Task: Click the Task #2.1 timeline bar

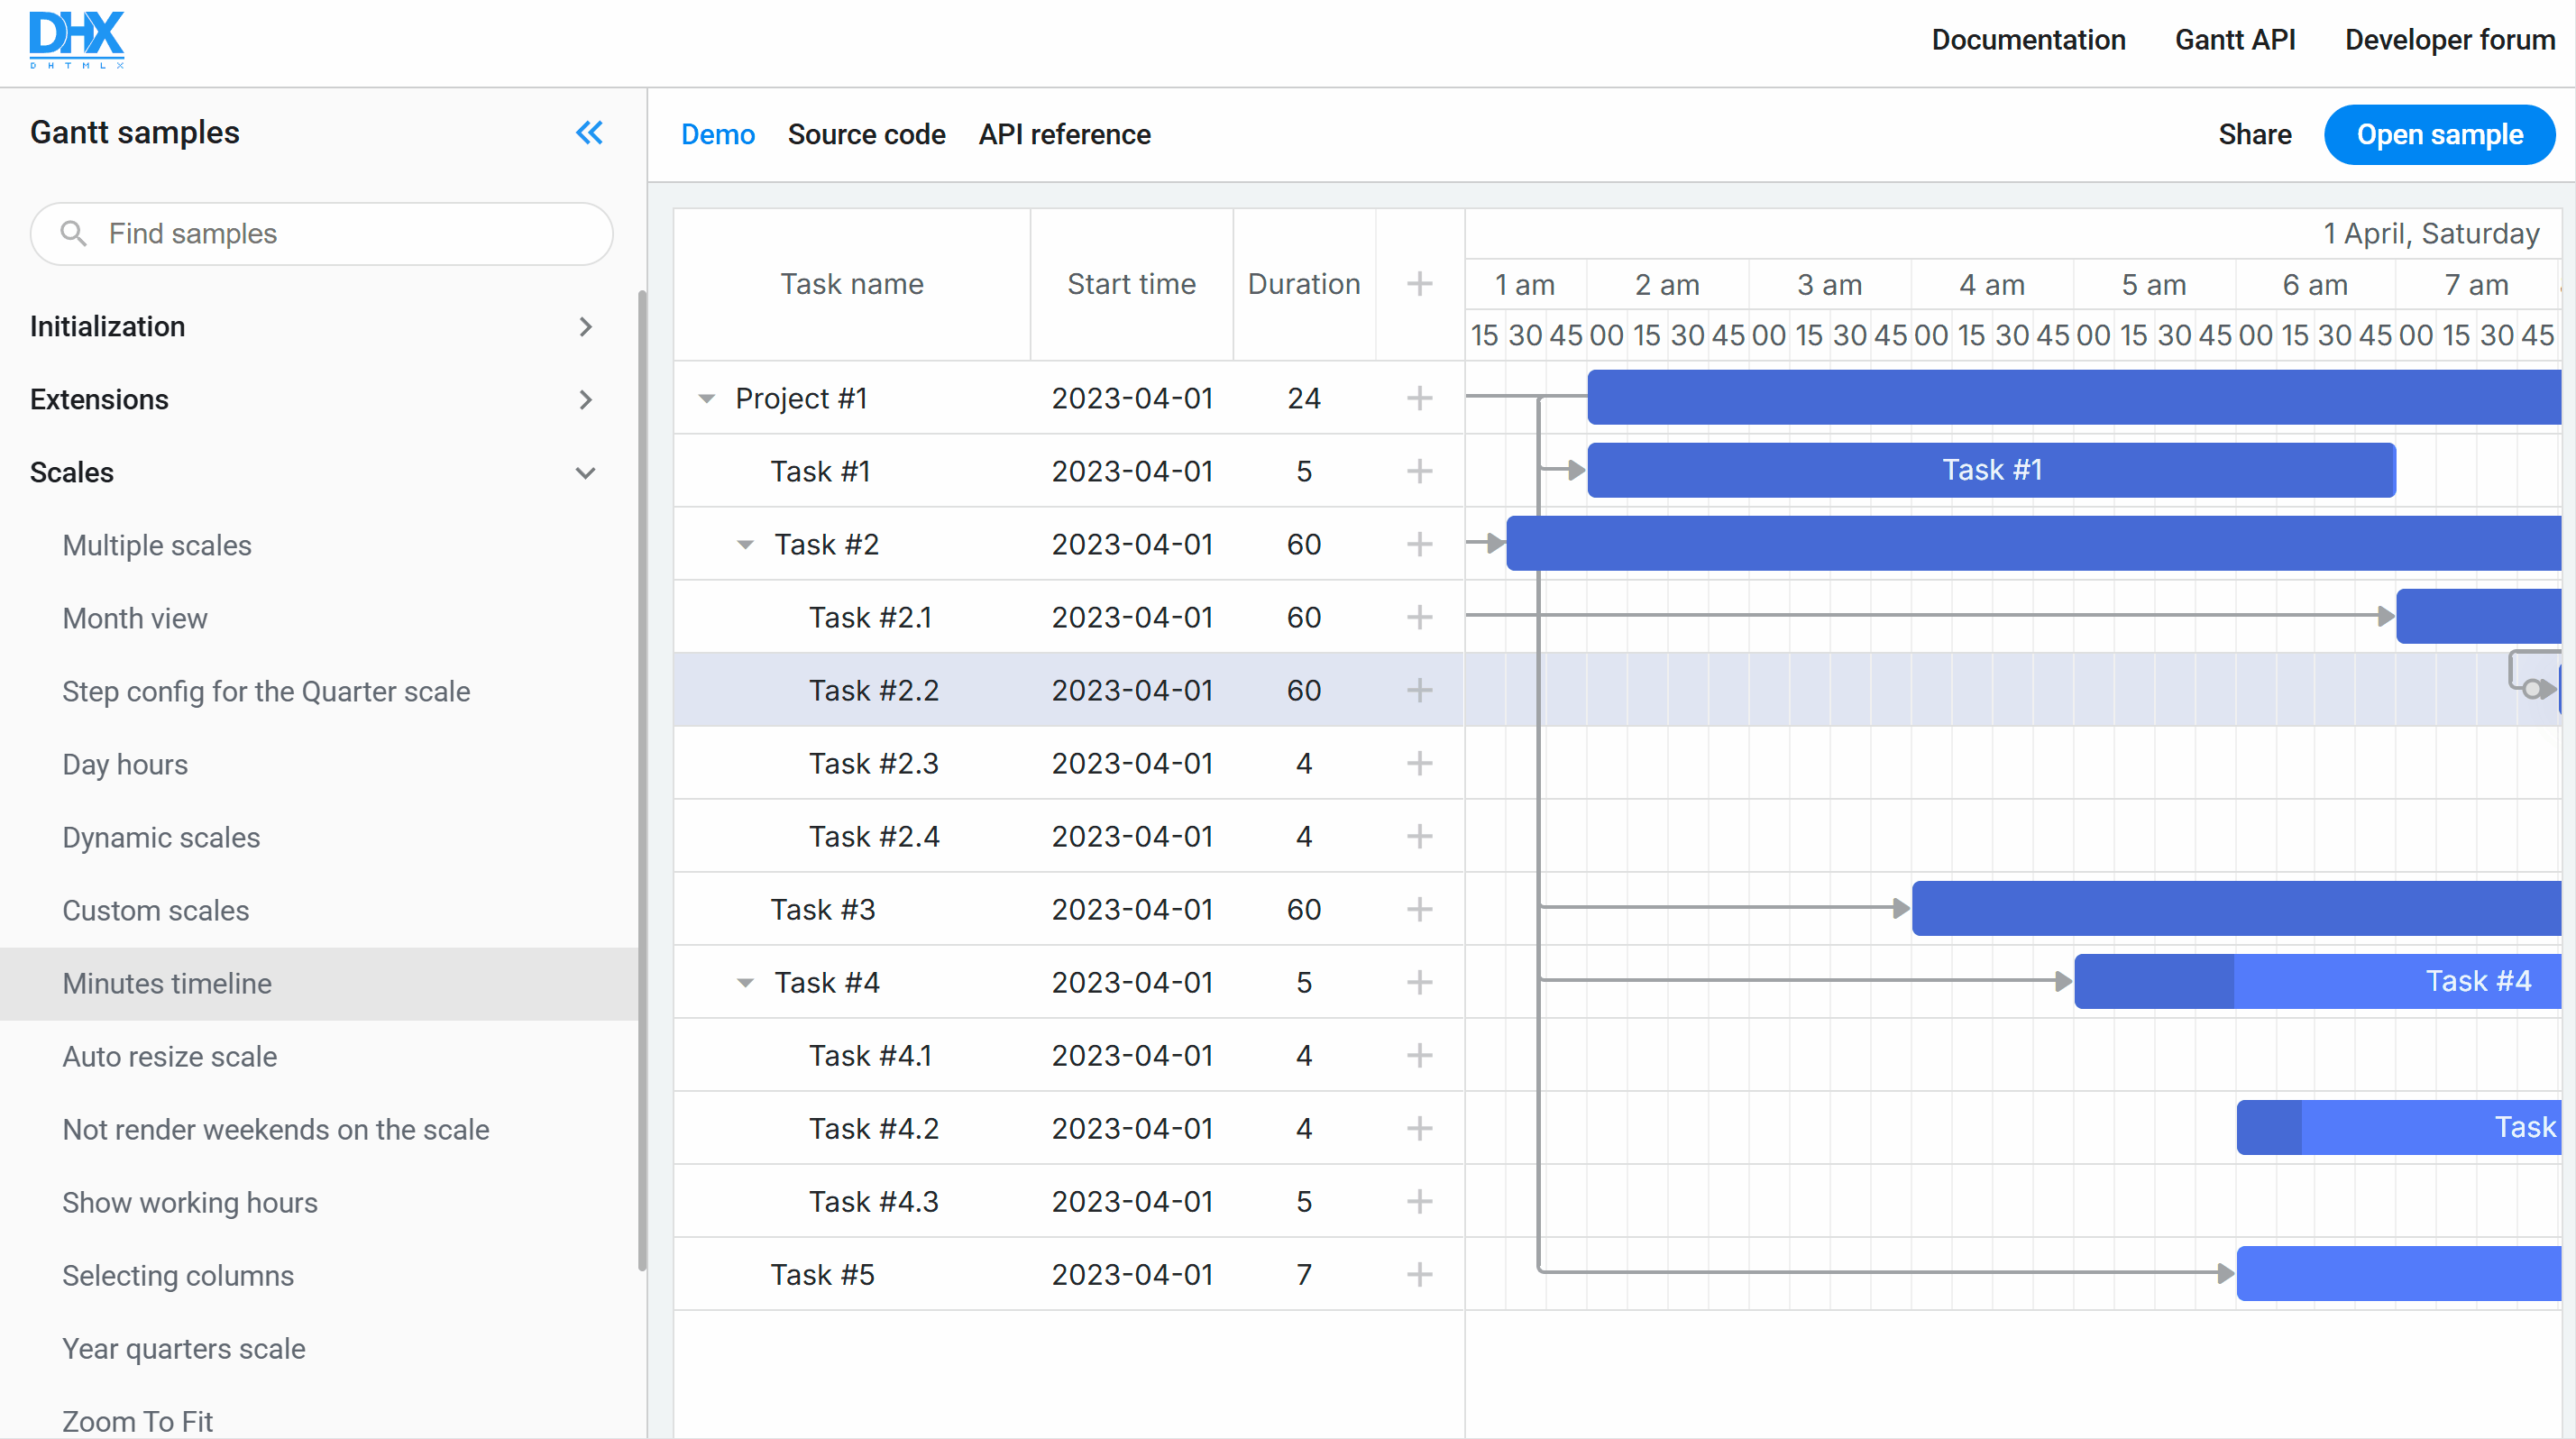Action: (x=2479, y=616)
